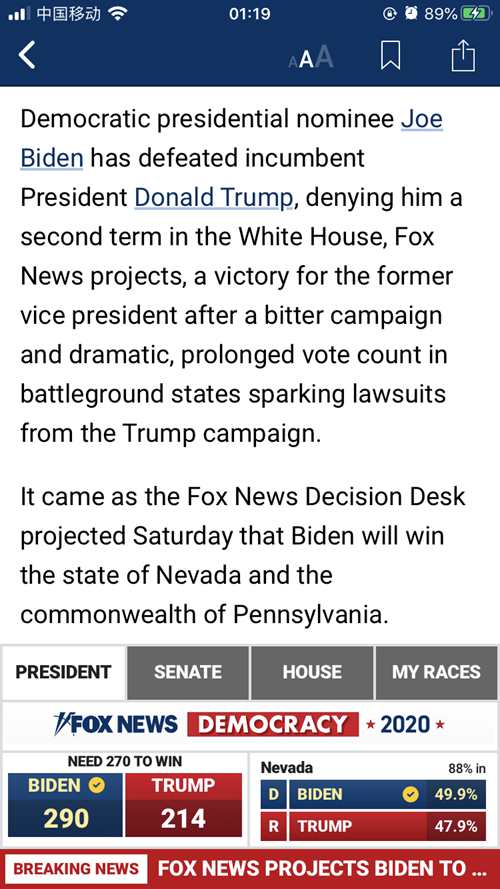Tap the Wi-Fi status icon
The image size is (500, 889).
pyautogui.click(x=117, y=14)
